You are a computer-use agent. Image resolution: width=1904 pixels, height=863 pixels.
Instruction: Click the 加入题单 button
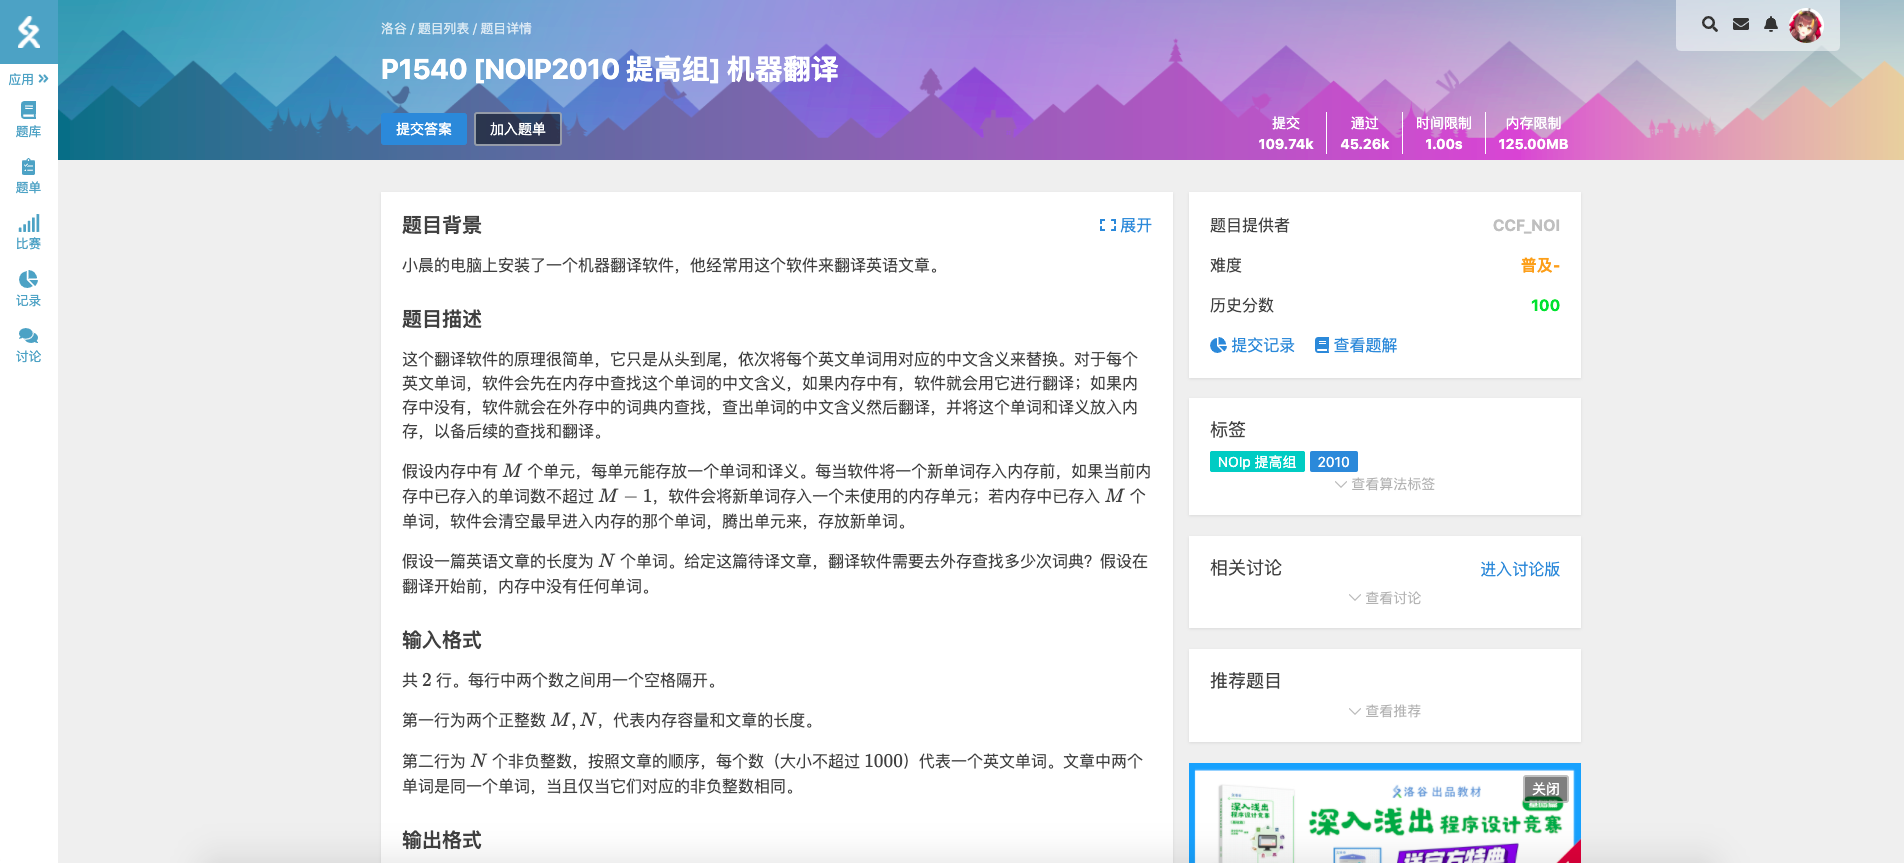(x=517, y=129)
